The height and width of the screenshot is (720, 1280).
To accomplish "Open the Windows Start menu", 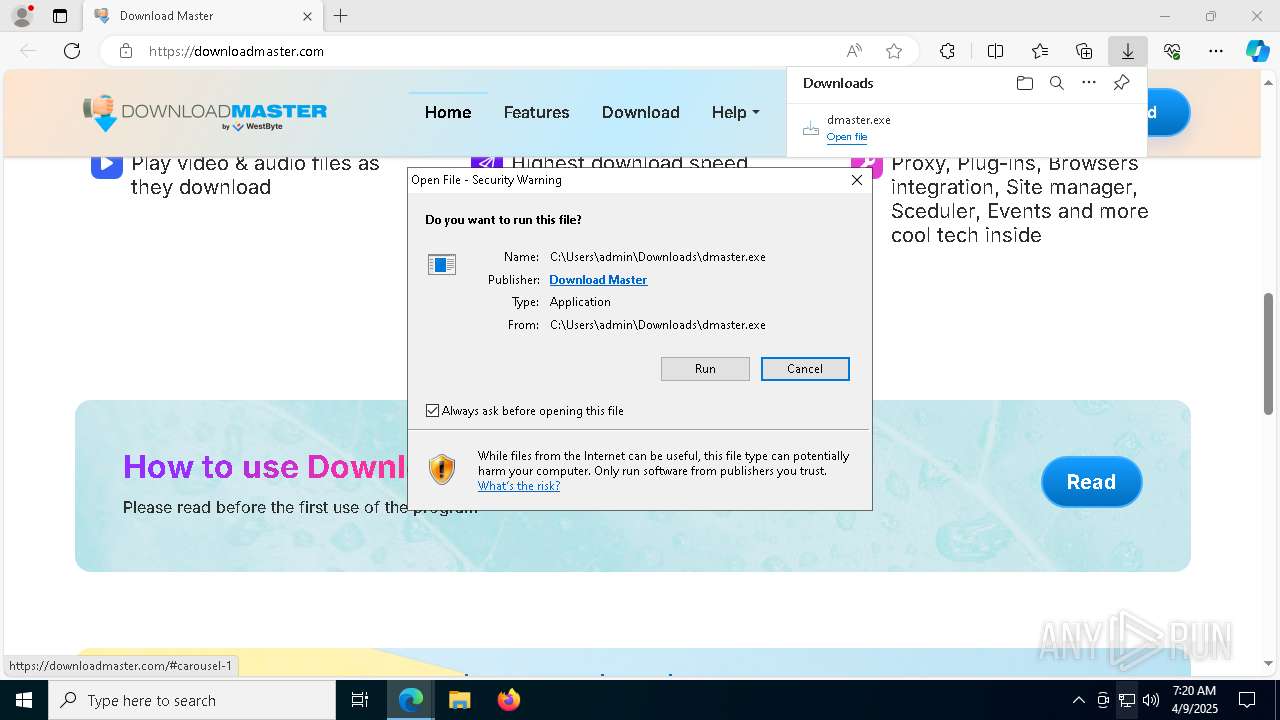I will click(23, 700).
